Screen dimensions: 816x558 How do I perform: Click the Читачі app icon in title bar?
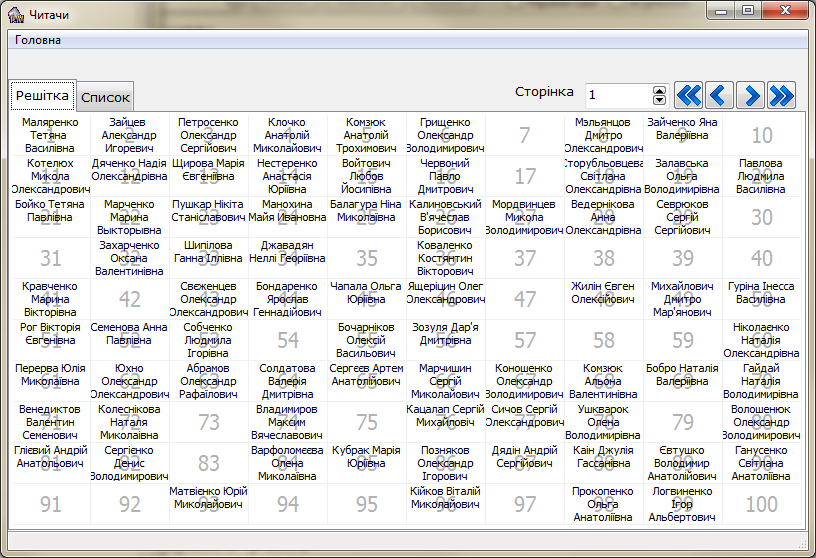pos(15,13)
